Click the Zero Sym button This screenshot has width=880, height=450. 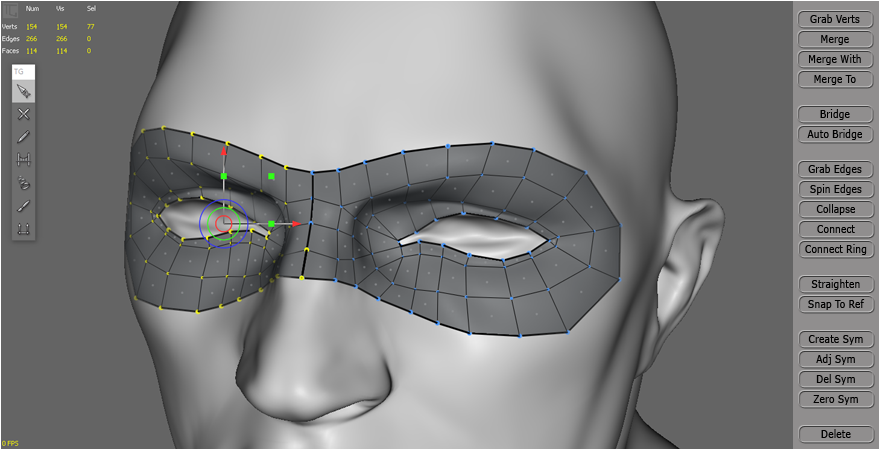(834, 399)
